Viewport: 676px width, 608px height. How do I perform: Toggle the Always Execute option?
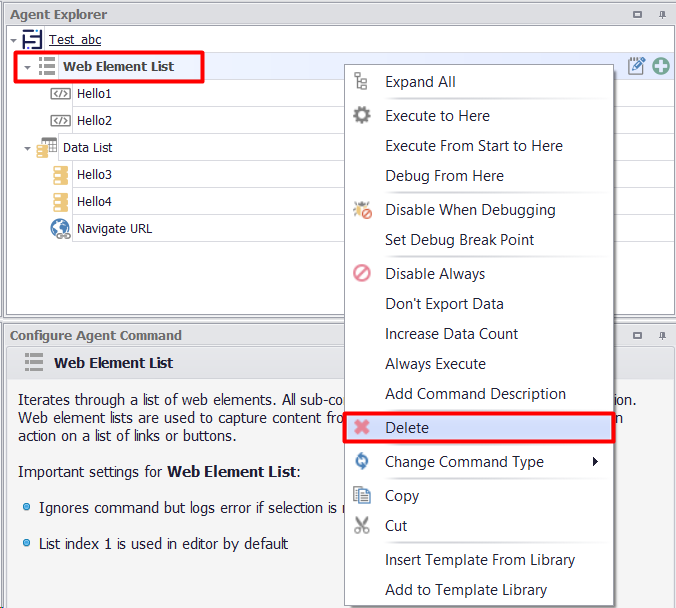pyautogui.click(x=435, y=364)
